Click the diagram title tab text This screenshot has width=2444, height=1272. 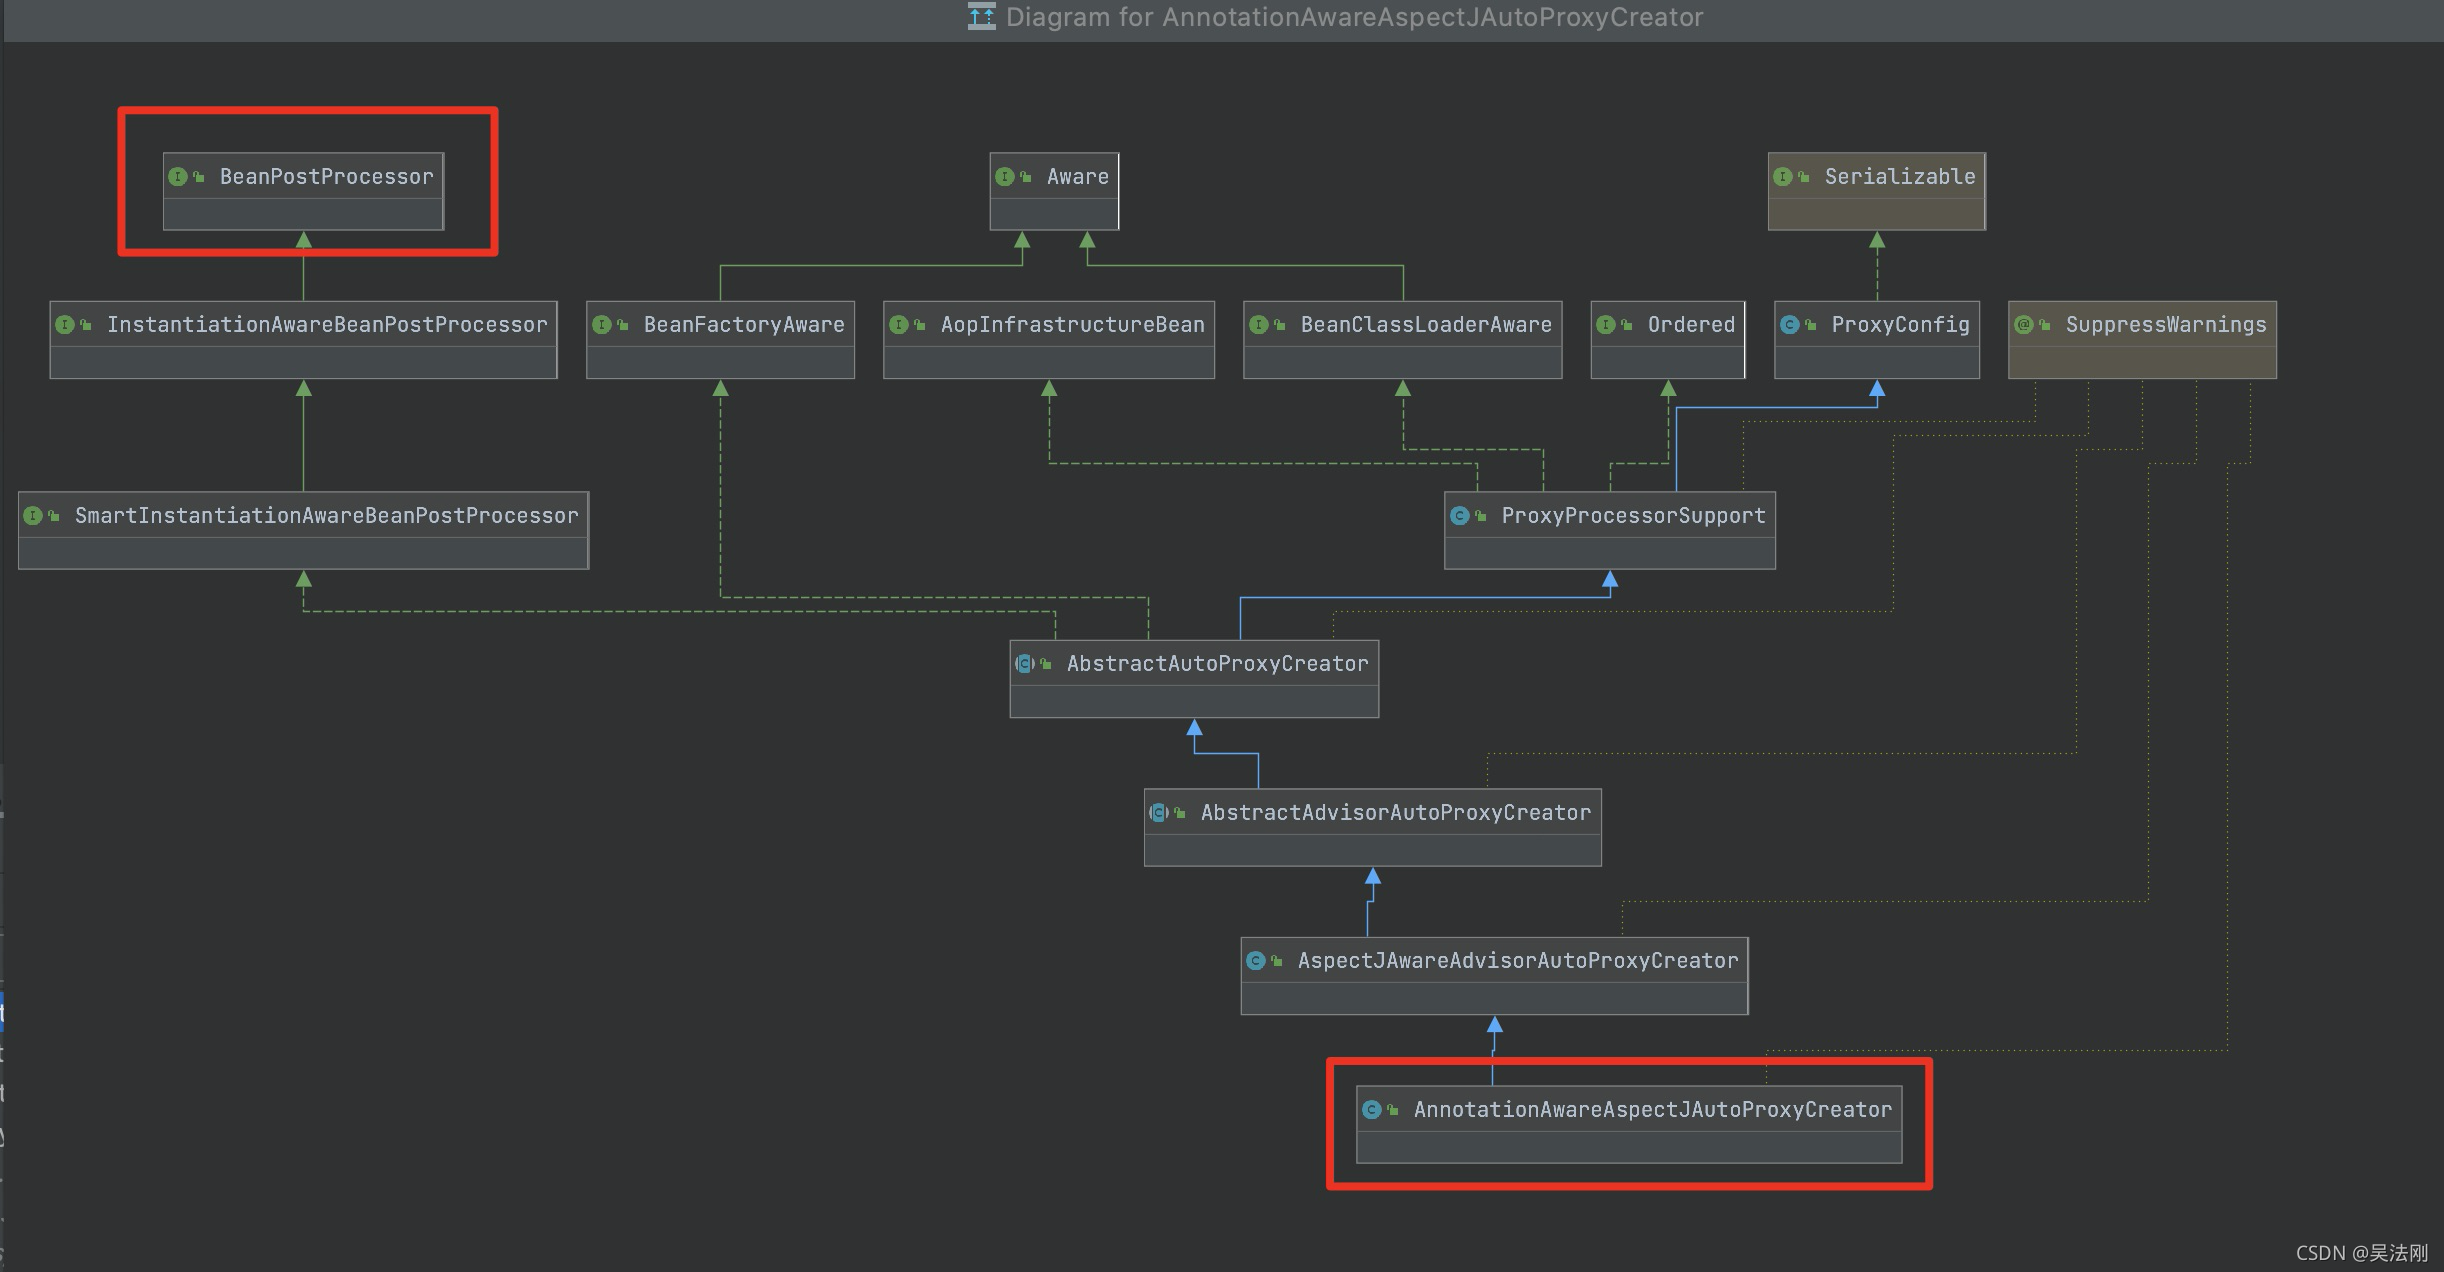1354,17
